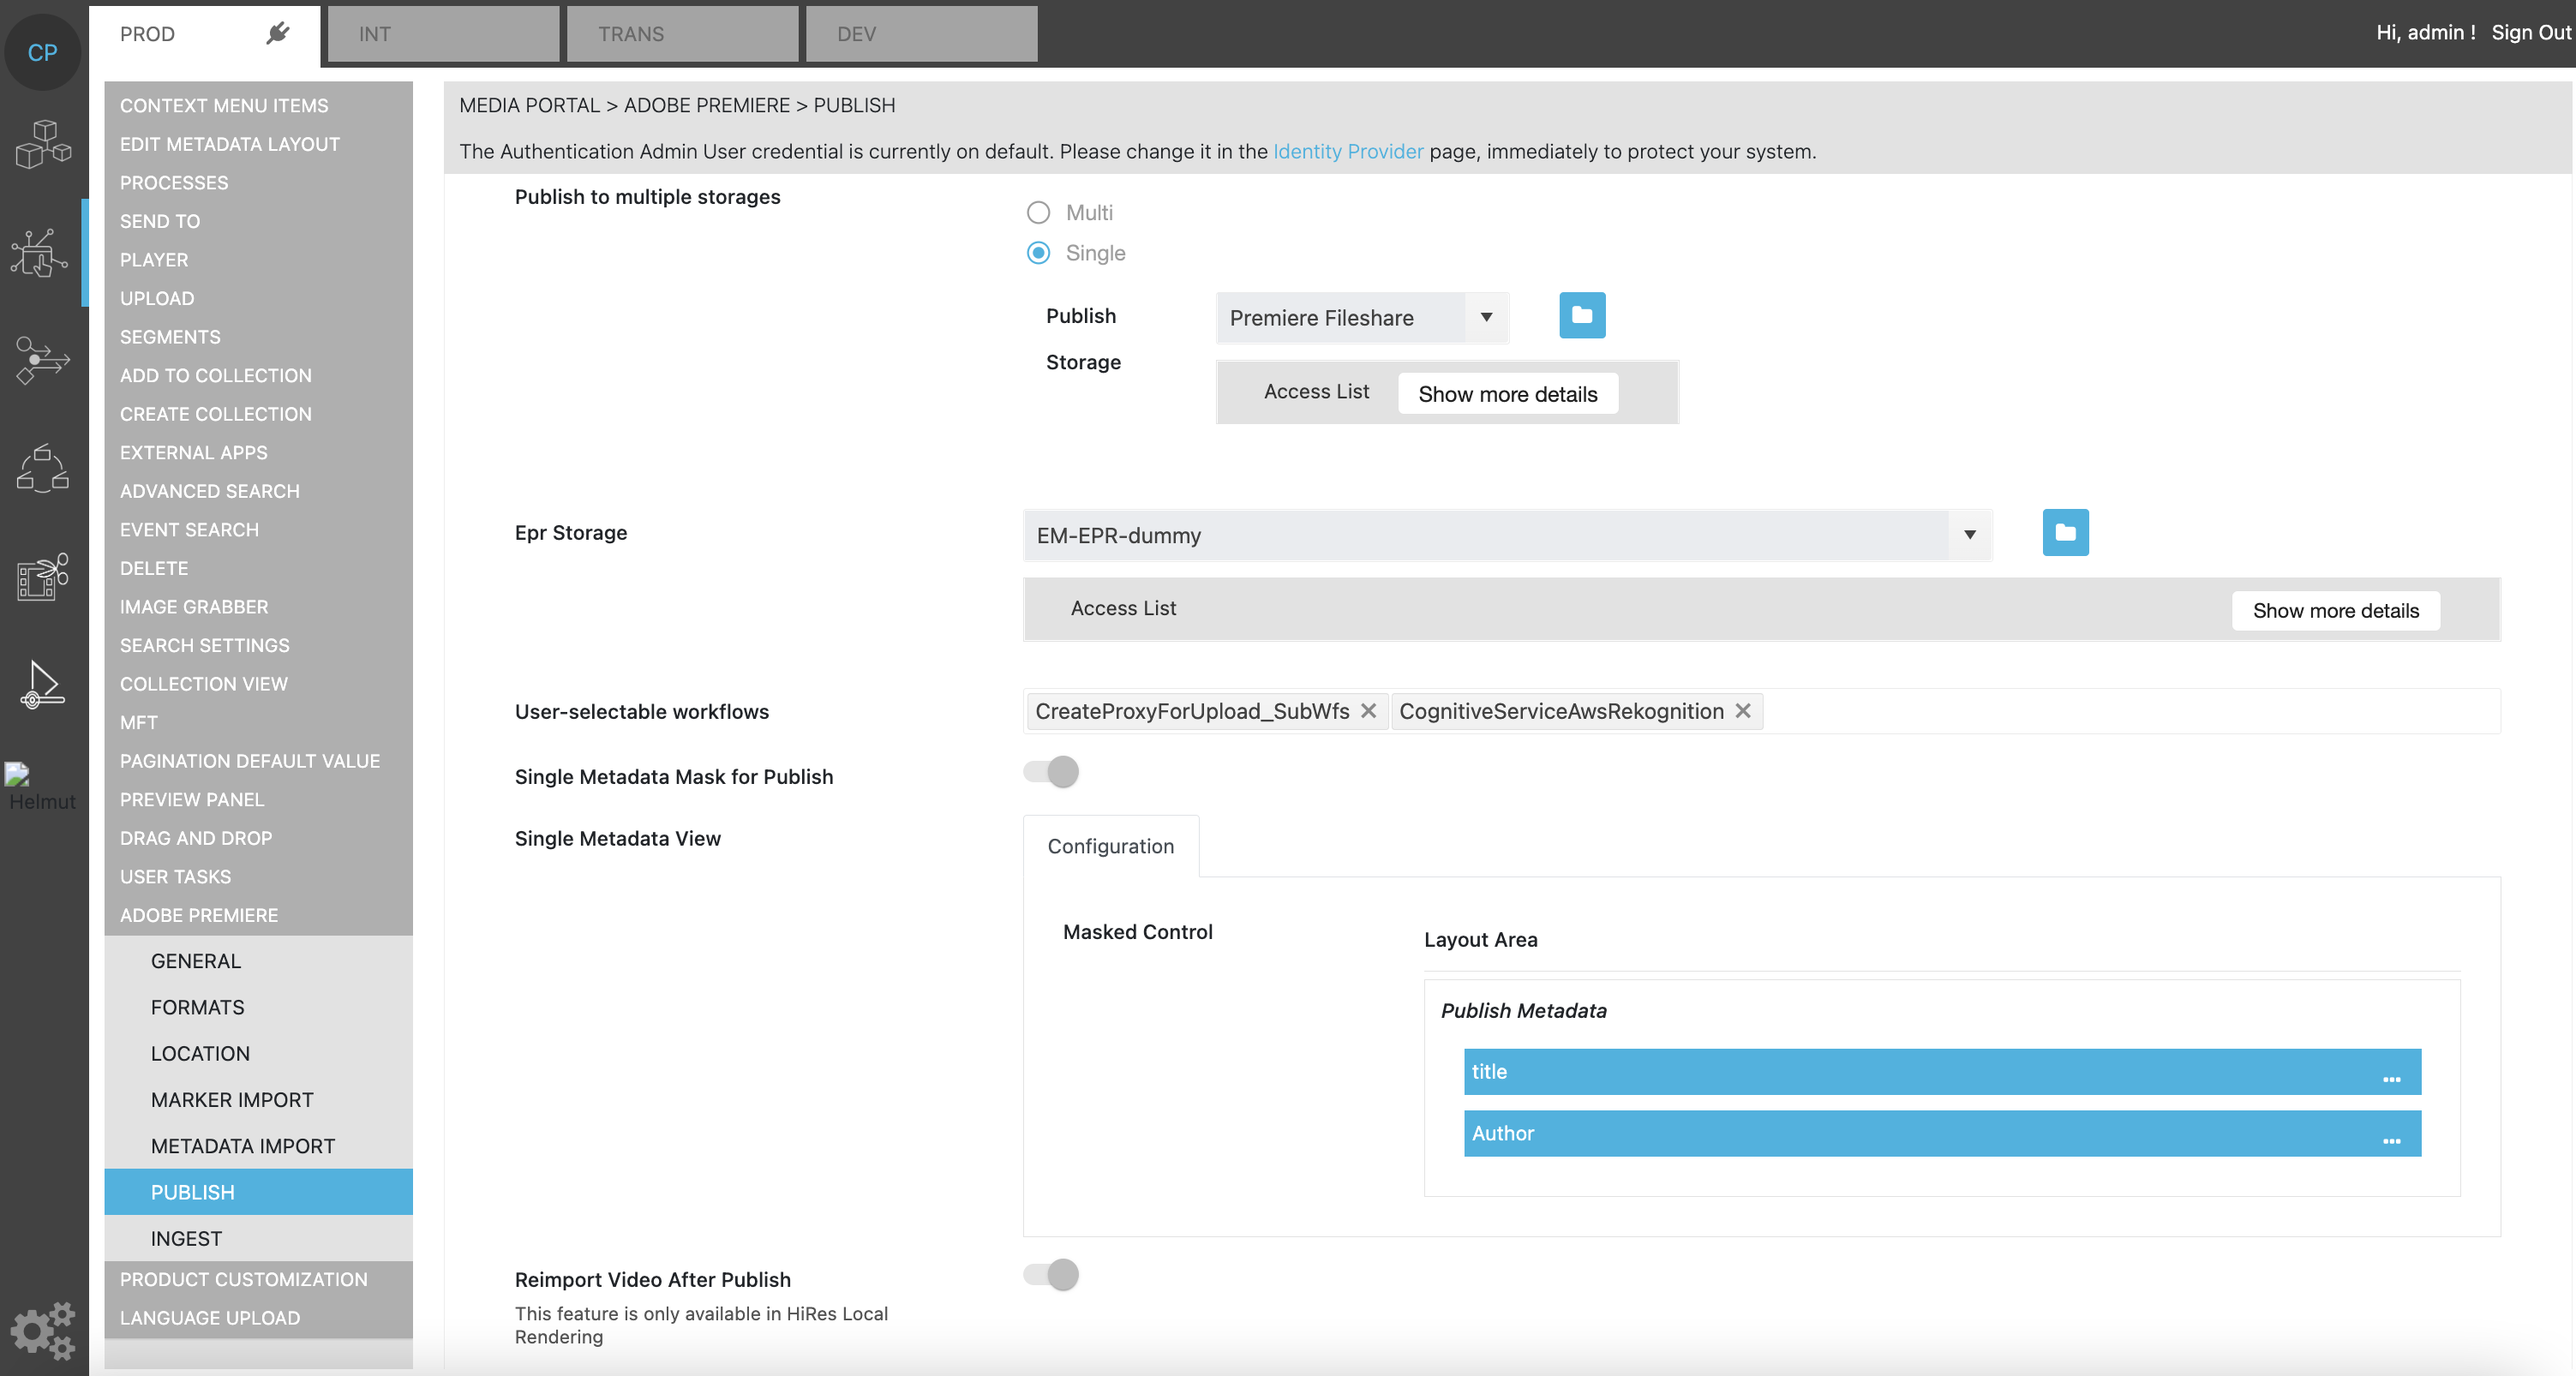Select the Multi radio option
The height and width of the screenshot is (1376, 2576).
pyautogui.click(x=1038, y=213)
